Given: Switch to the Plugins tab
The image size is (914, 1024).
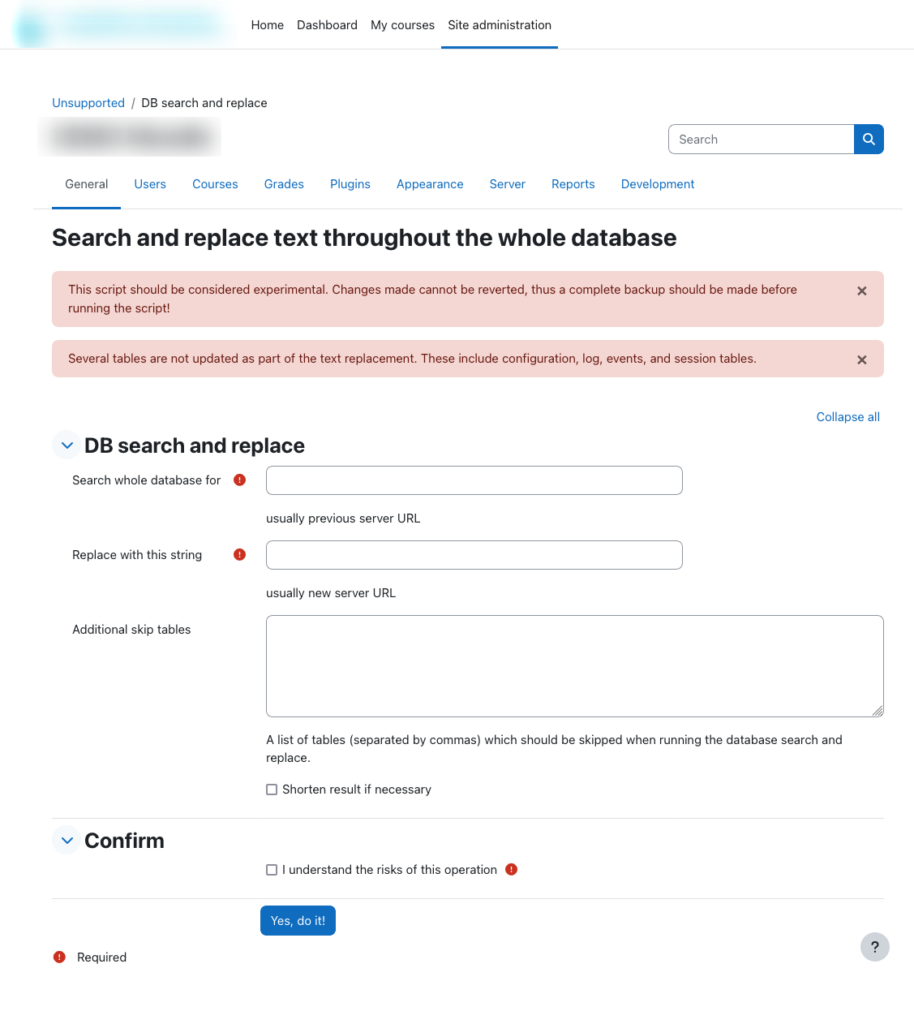Looking at the screenshot, I should pyautogui.click(x=350, y=184).
